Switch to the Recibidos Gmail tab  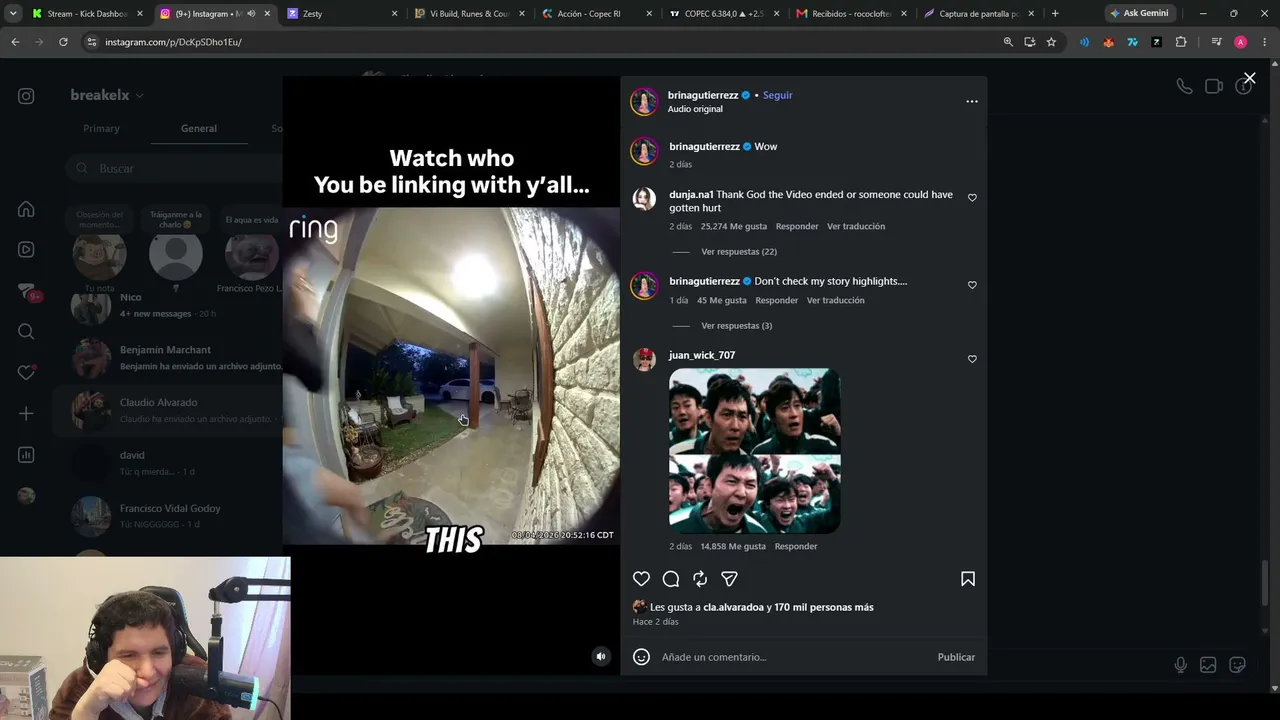[x=852, y=14]
